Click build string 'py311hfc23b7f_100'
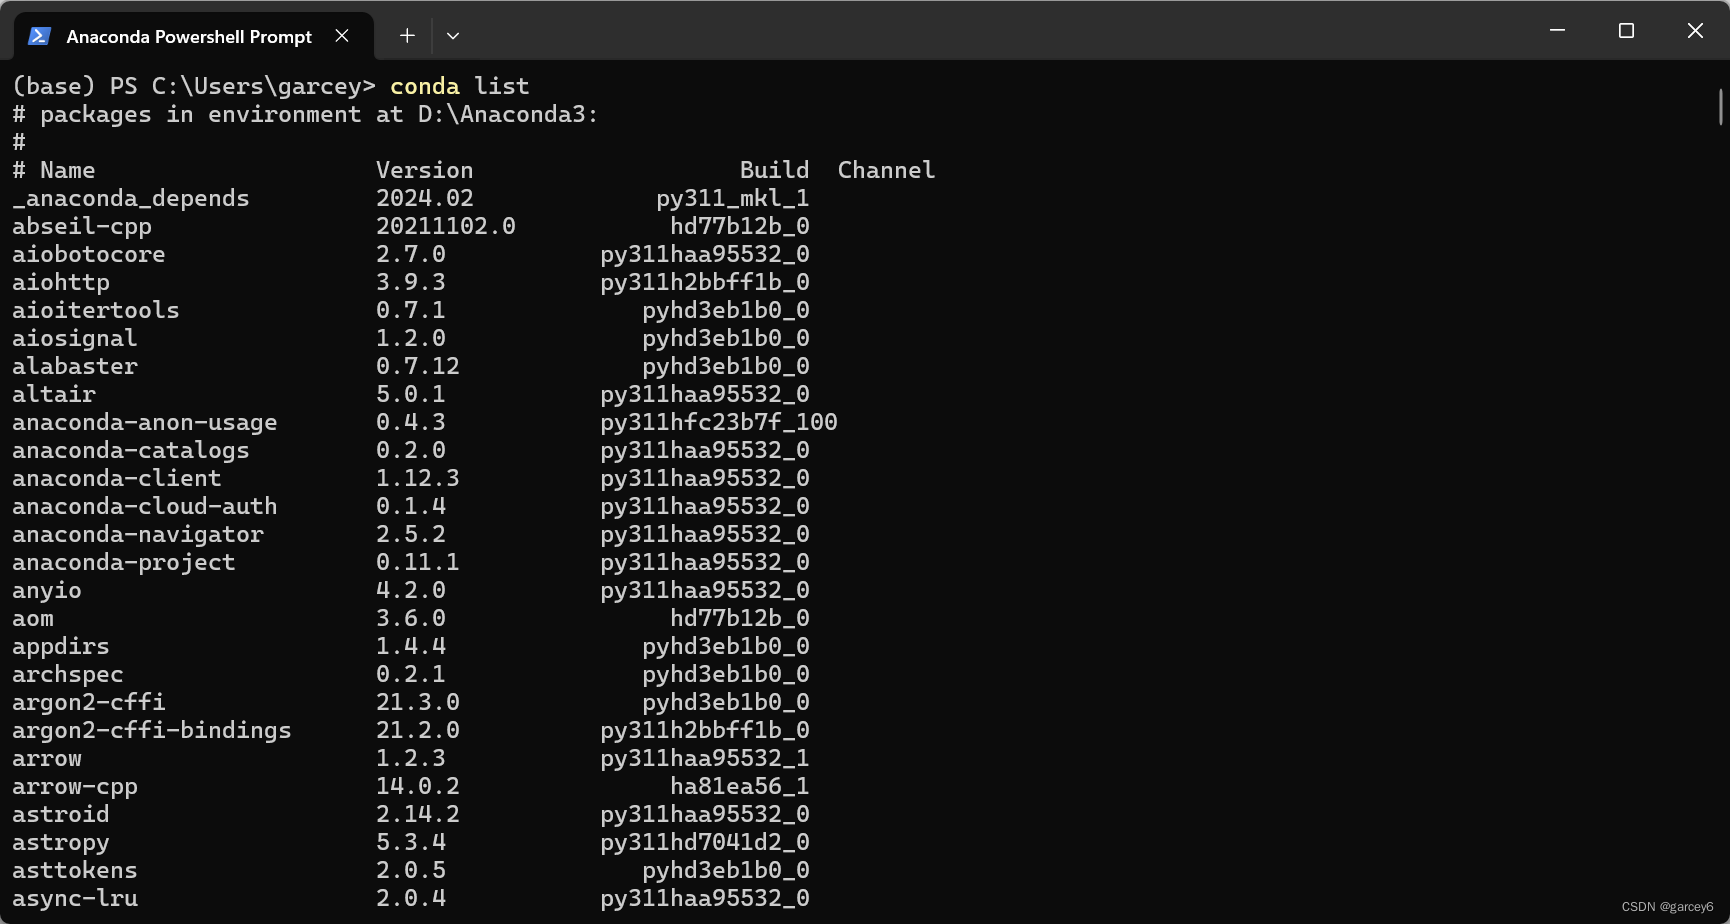Screen dimensions: 1730x924 (718, 422)
